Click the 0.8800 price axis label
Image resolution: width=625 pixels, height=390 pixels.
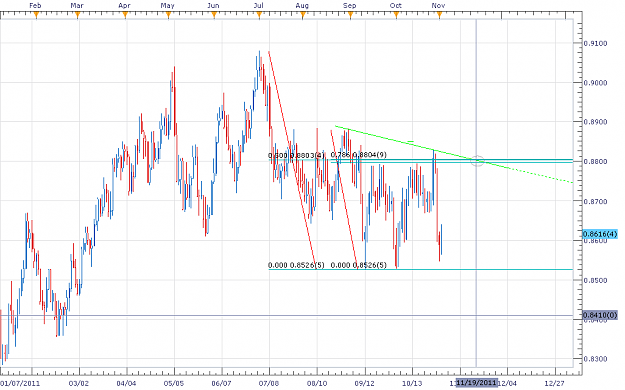tap(595, 162)
